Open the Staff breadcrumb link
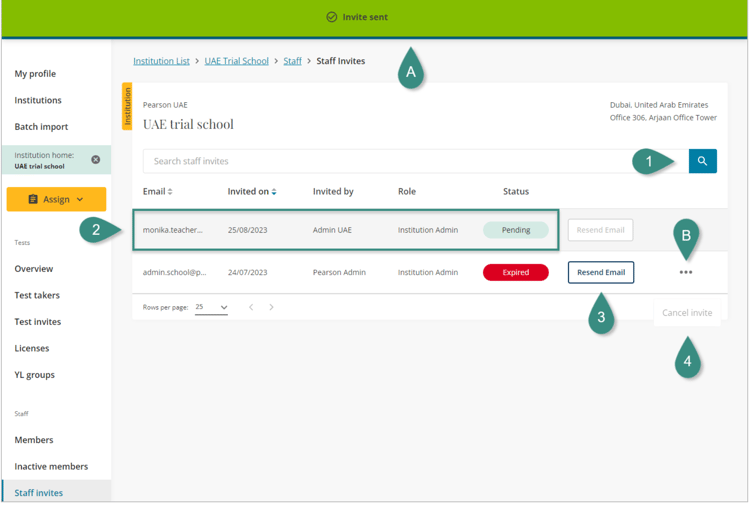This screenshot has width=750, height=505. (x=292, y=61)
